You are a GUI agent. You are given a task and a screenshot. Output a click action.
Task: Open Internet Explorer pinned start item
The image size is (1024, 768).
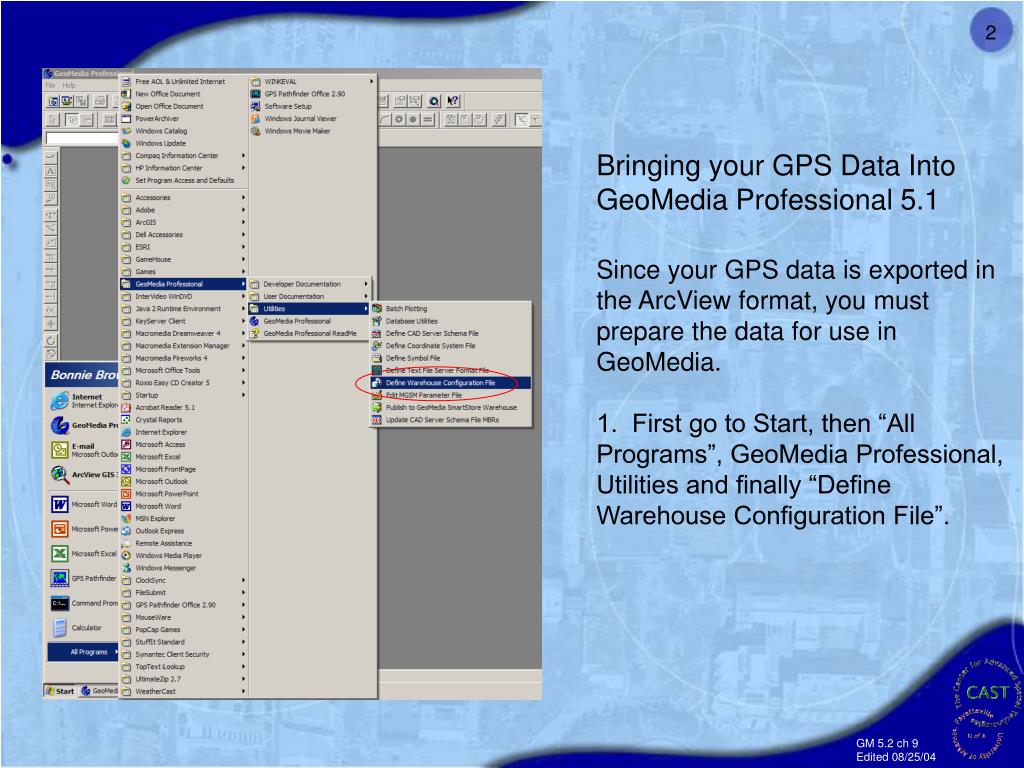[84, 400]
